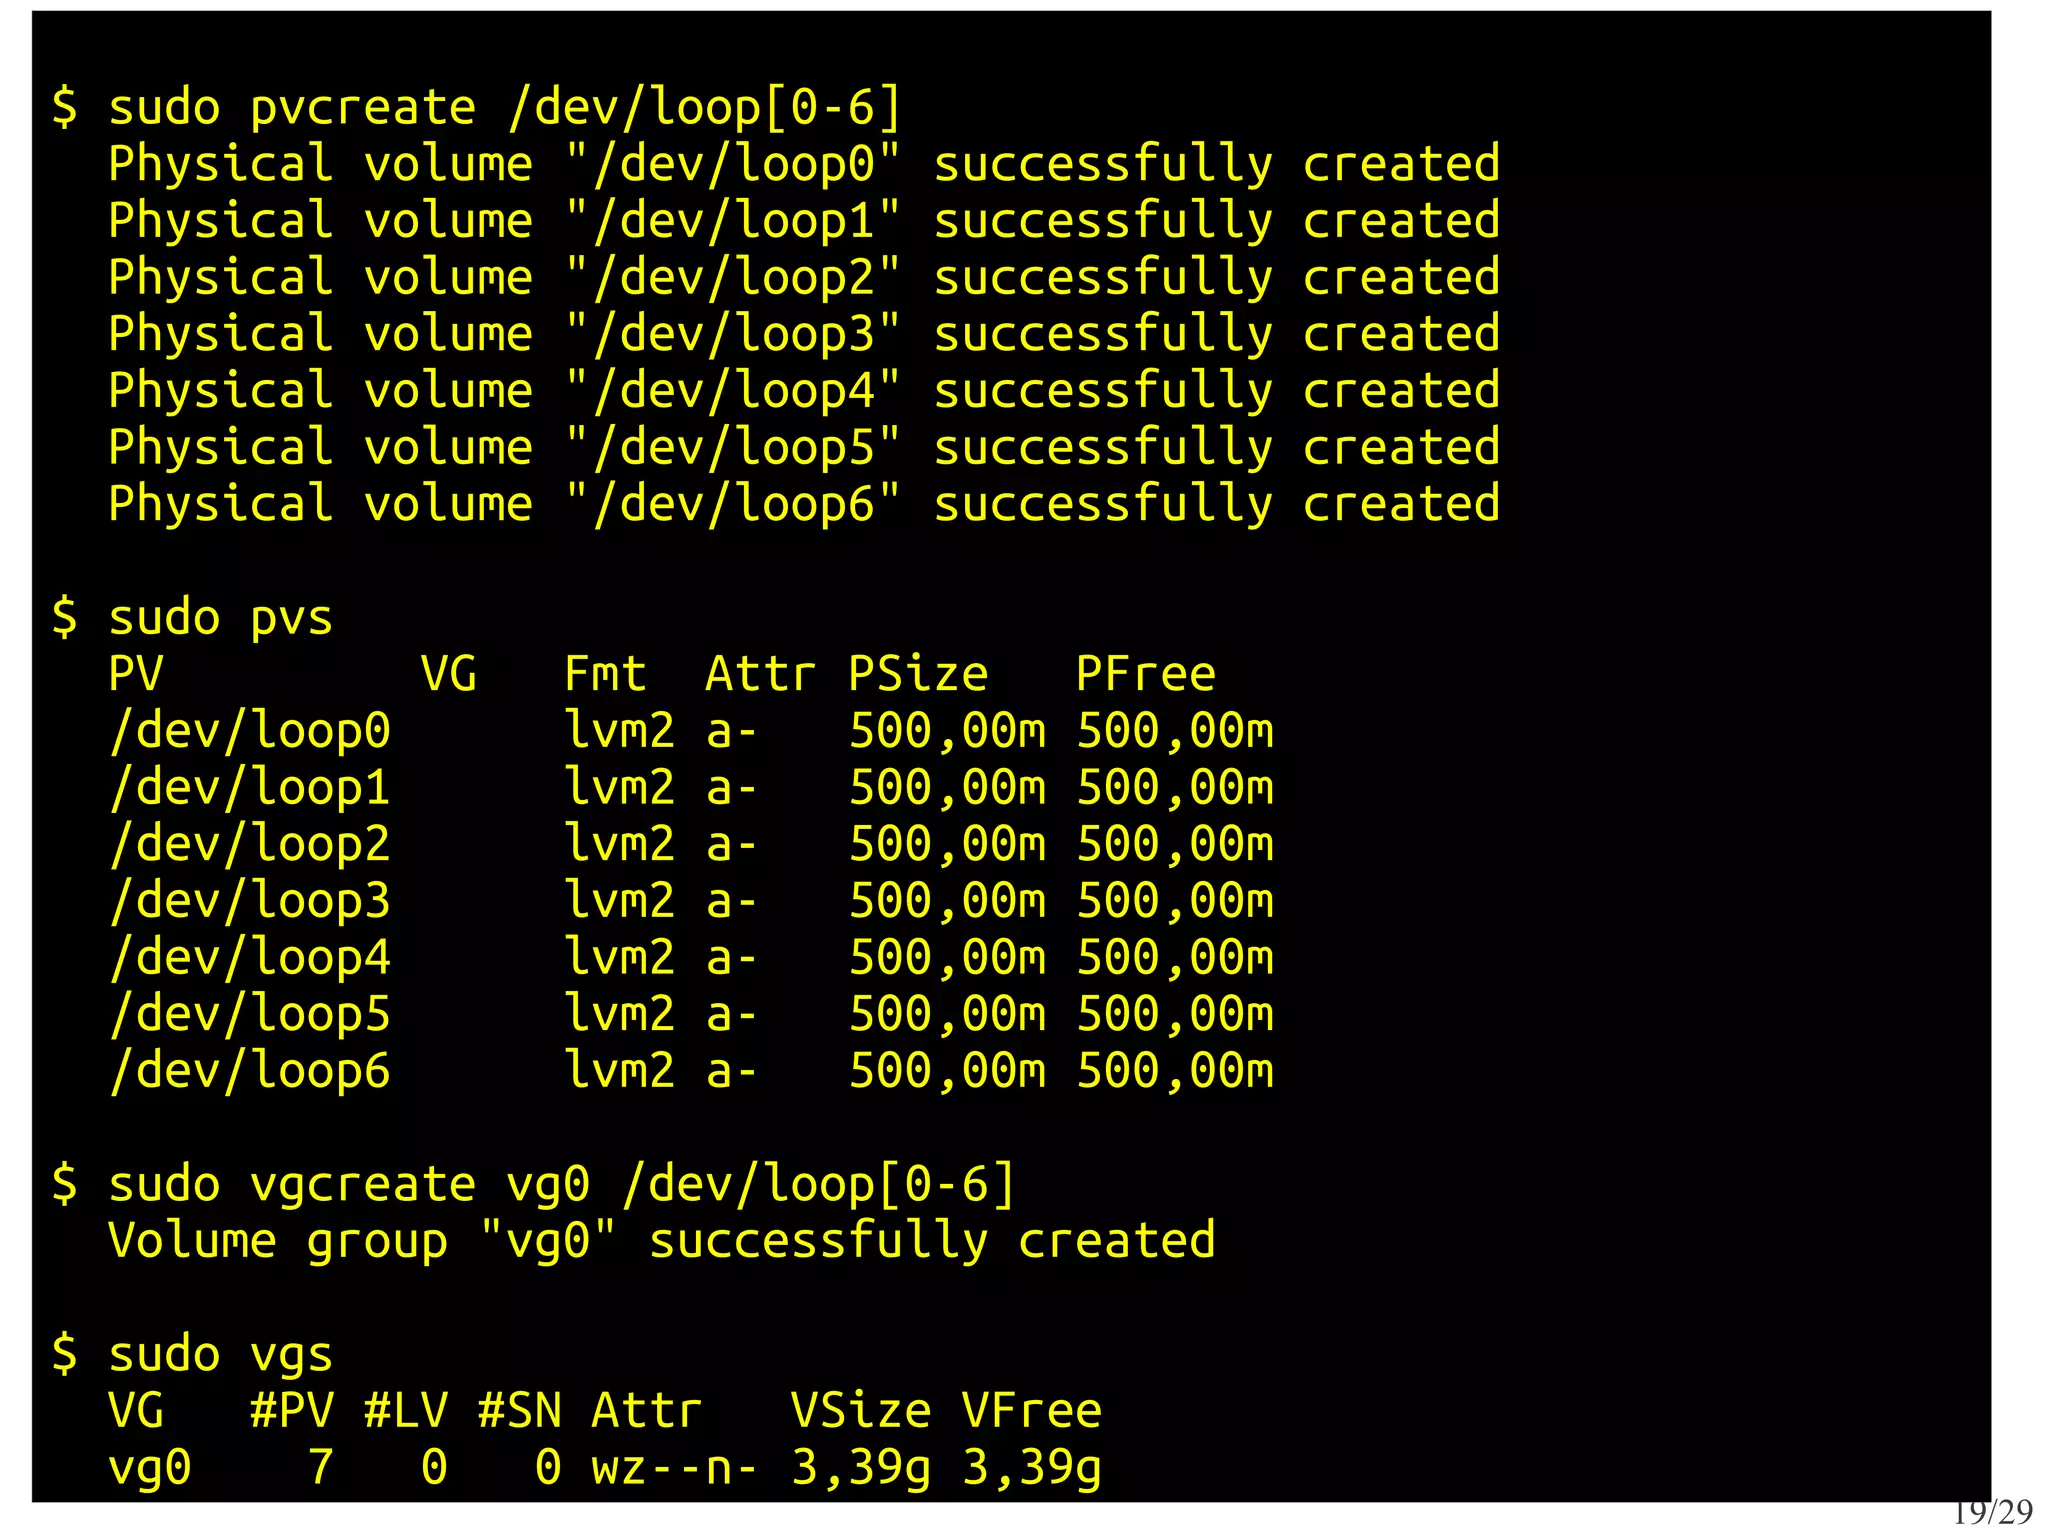Click the wz--n- attribute value
This screenshot has height=1535, width=2048.
click(x=675, y=1468)
